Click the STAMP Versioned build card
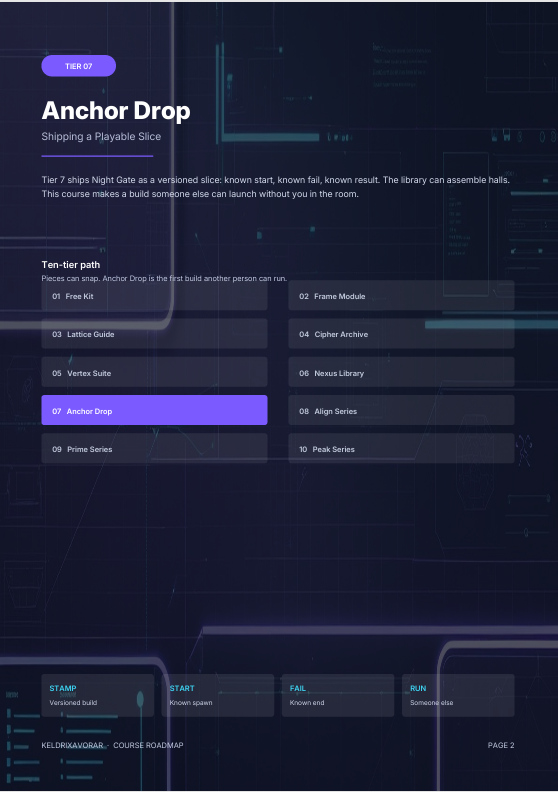This screenshot has height=792, width=558. [97, 695]
